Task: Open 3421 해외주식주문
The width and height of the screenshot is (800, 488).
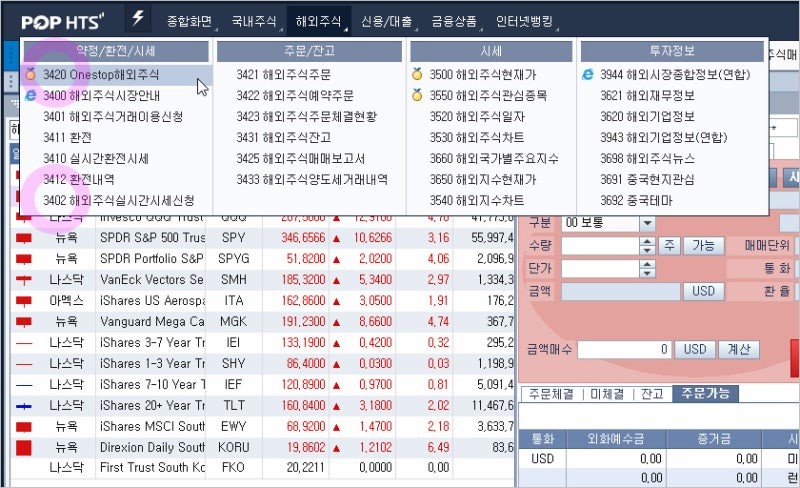Action: point(284,75)
